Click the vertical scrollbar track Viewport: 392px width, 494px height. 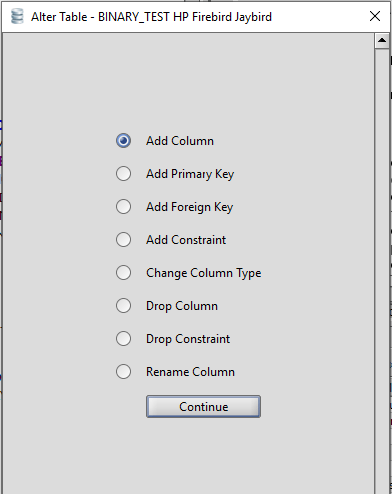(382, 271)
